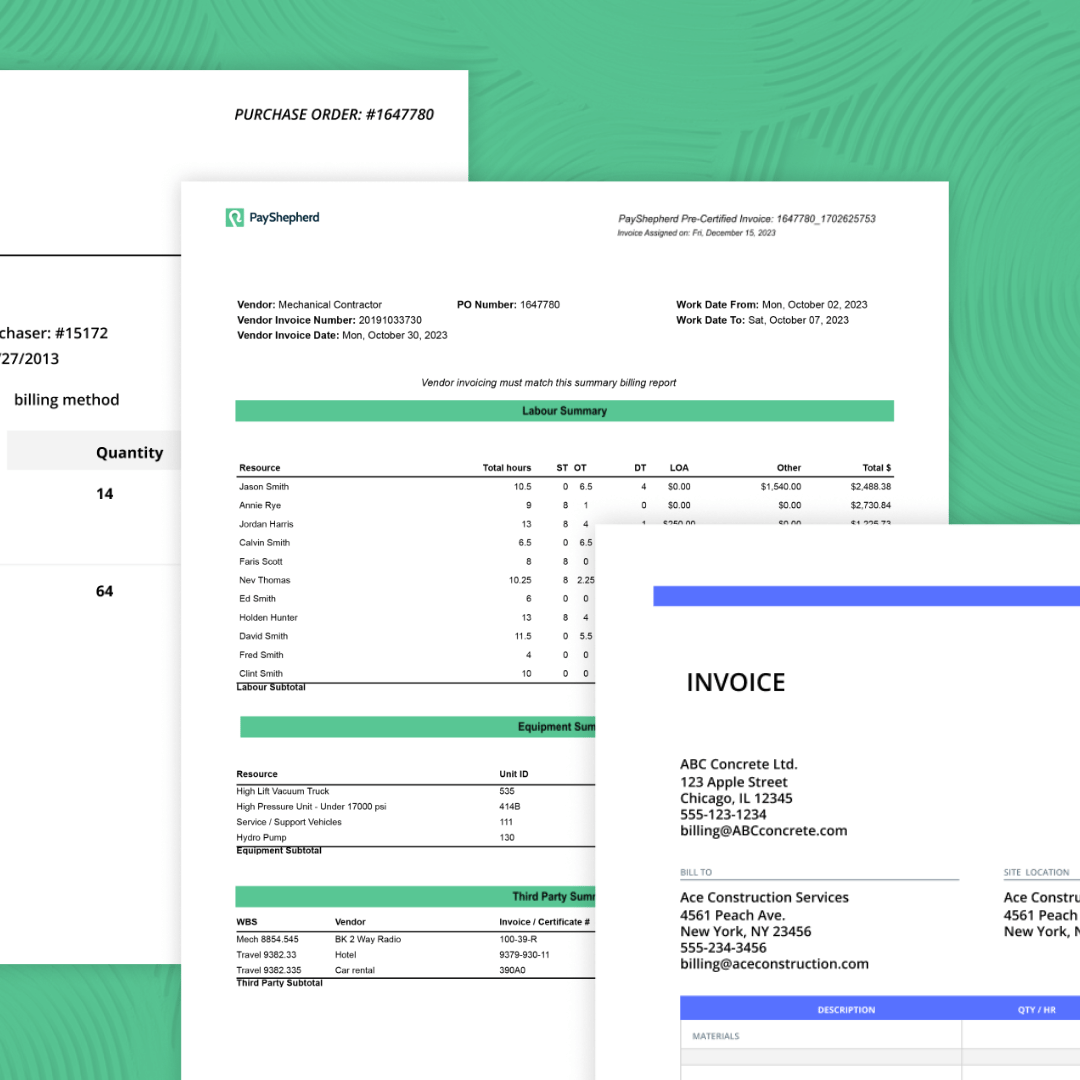Viewport: 1080px width, 1080px height.
Task: Select Fred Smith in labour table
Action: pos(261,654)
